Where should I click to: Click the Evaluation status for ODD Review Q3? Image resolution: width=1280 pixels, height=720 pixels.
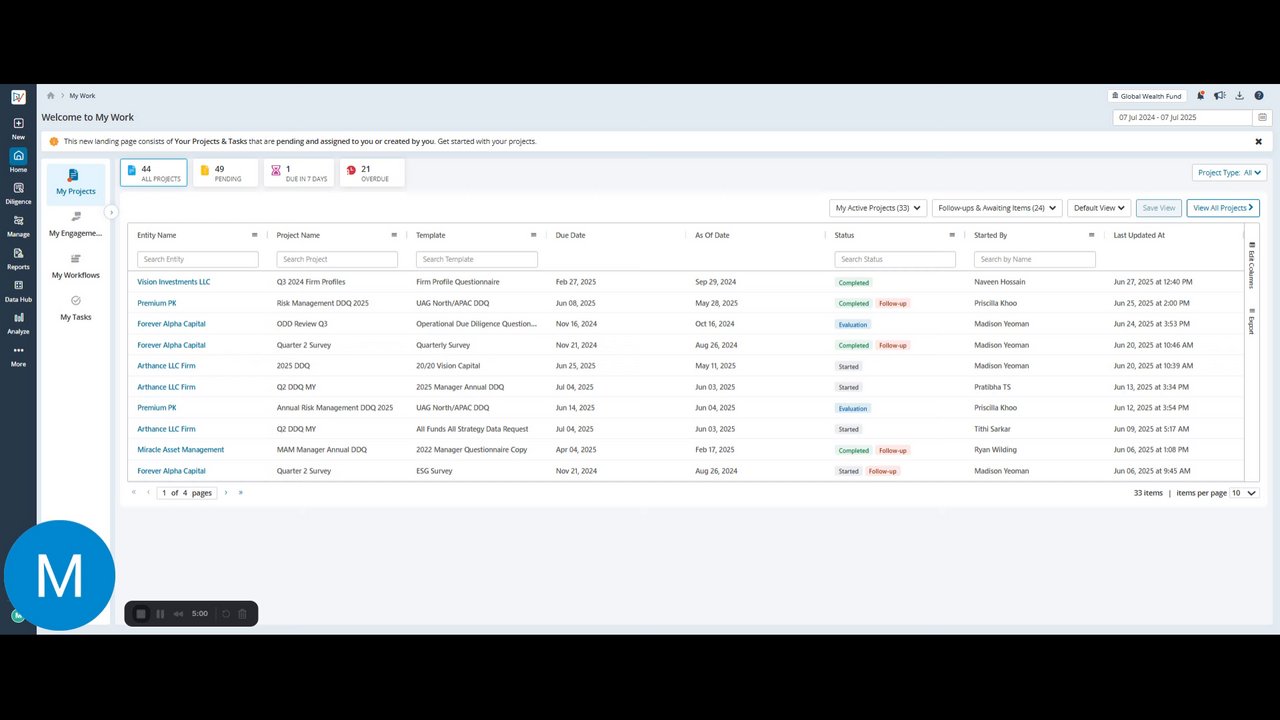[853, 324]
